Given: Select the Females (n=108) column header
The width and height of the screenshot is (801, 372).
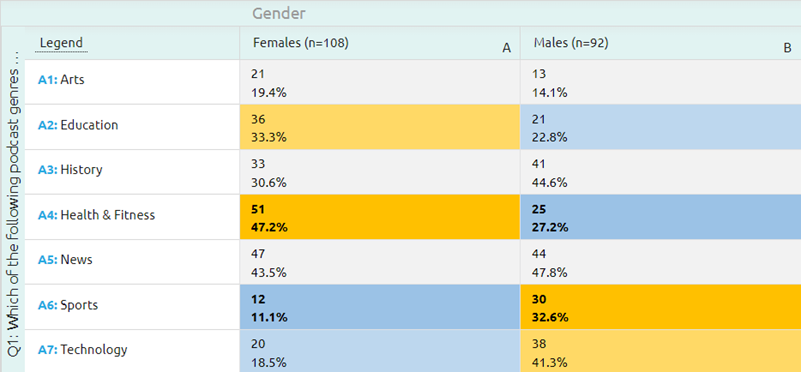Looking at the screenshot, I should [x=380, y=43].
